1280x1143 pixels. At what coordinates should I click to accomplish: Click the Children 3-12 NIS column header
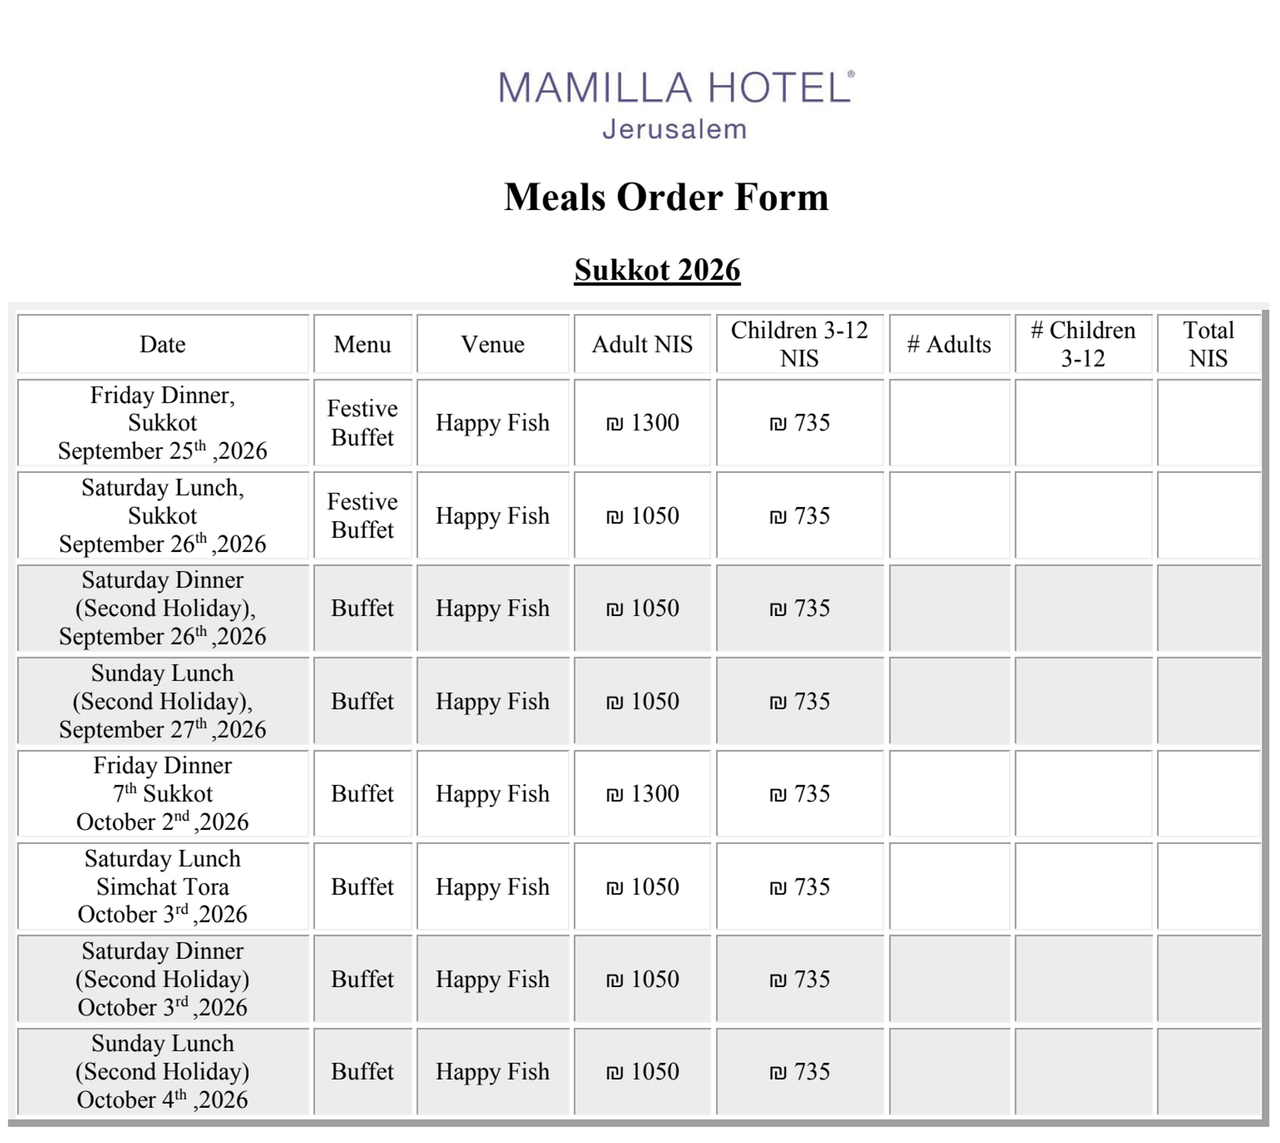(799, 344)
